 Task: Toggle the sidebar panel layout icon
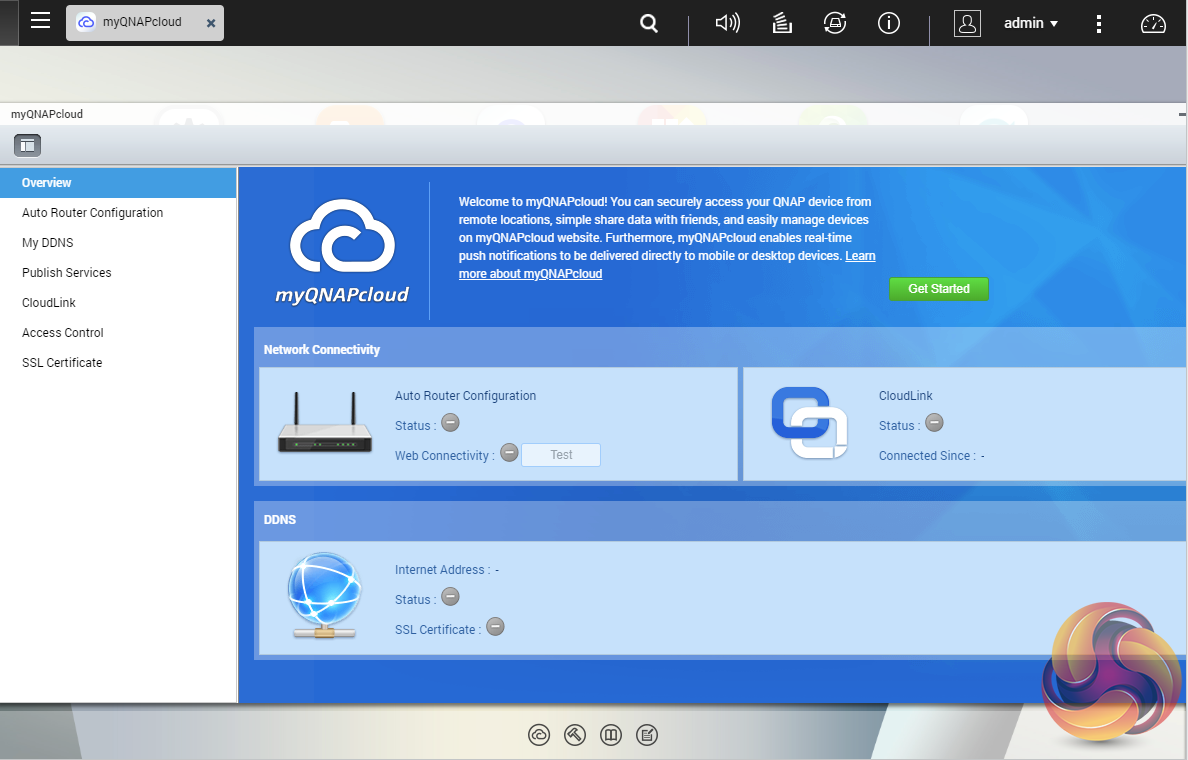point(27,145)
